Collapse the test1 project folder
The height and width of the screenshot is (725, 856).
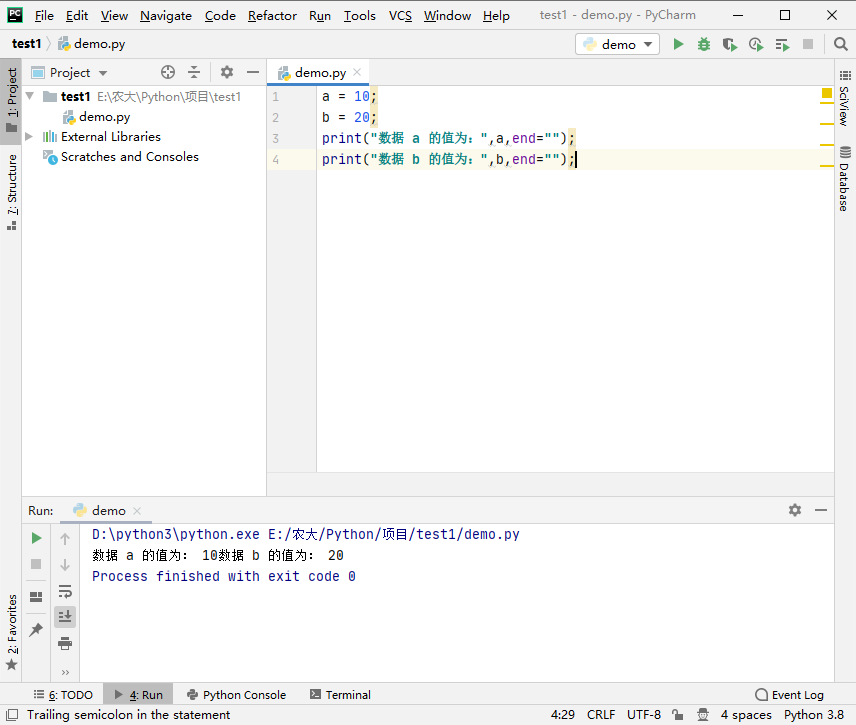pyautogui.click(x=29, y=97)
